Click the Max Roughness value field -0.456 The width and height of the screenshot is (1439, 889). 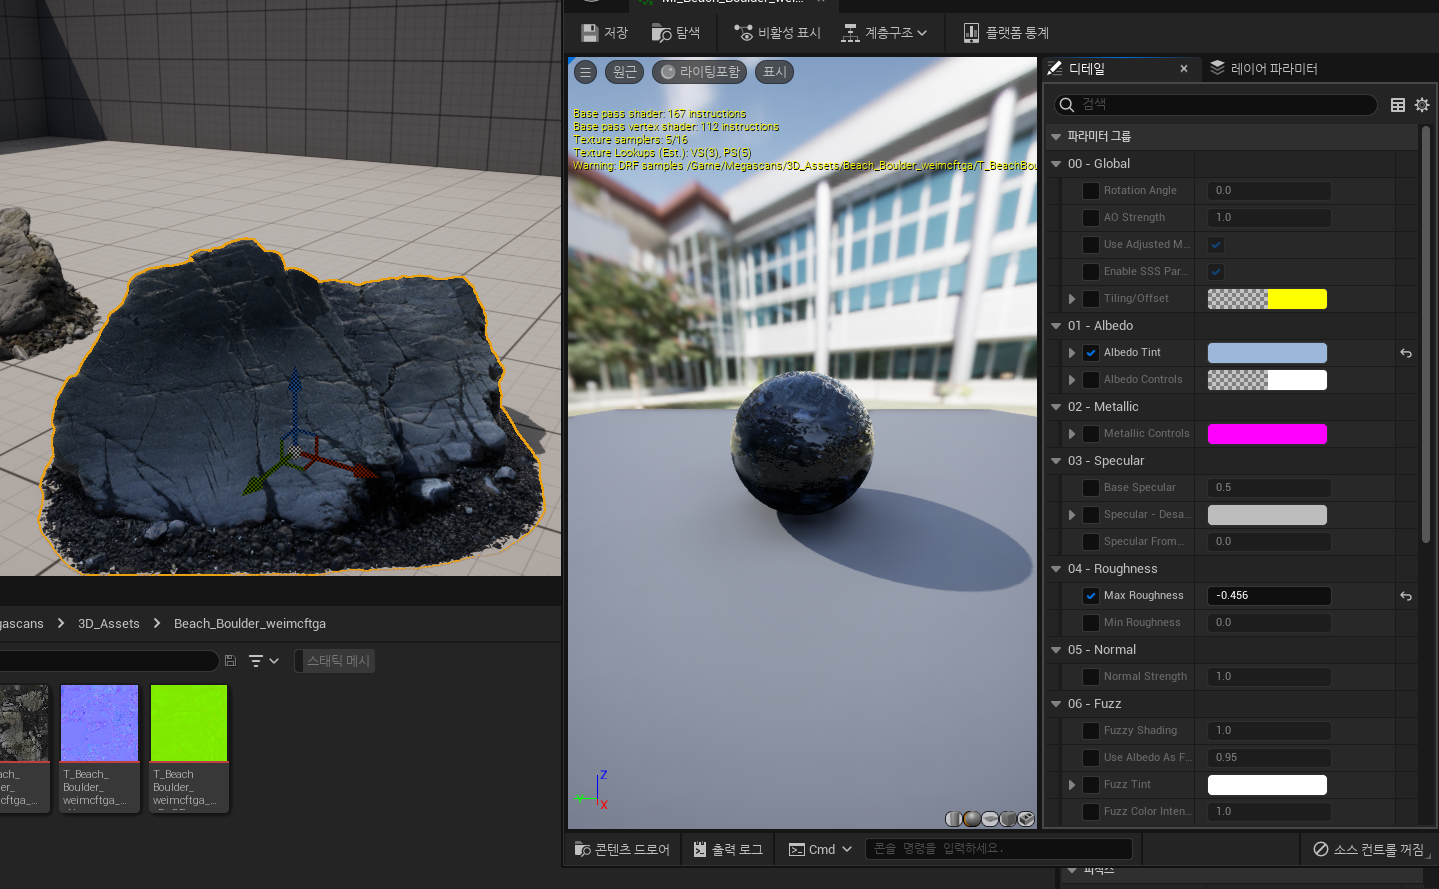coord(1269,596)
